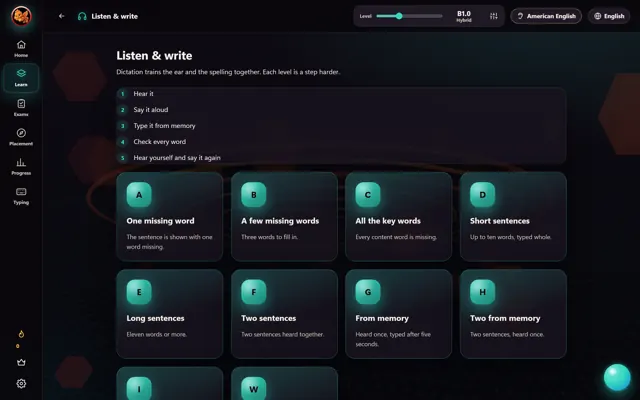Image resolution: width=640 pixels, height=400 pixels.
Task: Click the letter B badge
Action: [254, 195]
